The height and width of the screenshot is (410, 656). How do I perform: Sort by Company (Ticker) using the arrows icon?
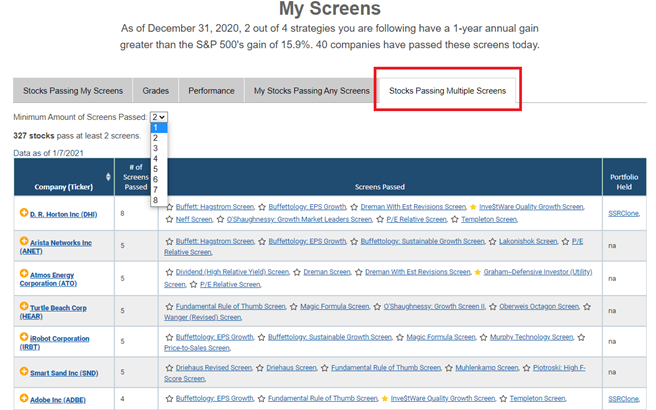tap(108, 177)
